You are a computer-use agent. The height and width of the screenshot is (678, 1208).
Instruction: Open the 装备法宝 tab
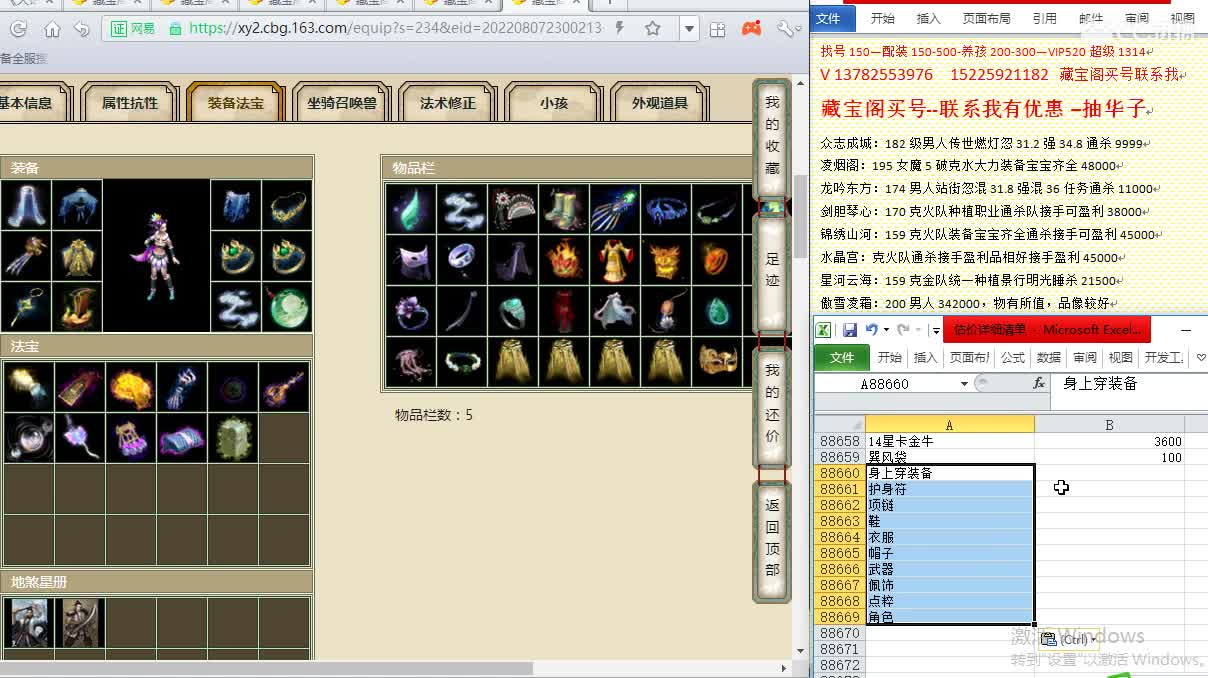pos(236,103)
